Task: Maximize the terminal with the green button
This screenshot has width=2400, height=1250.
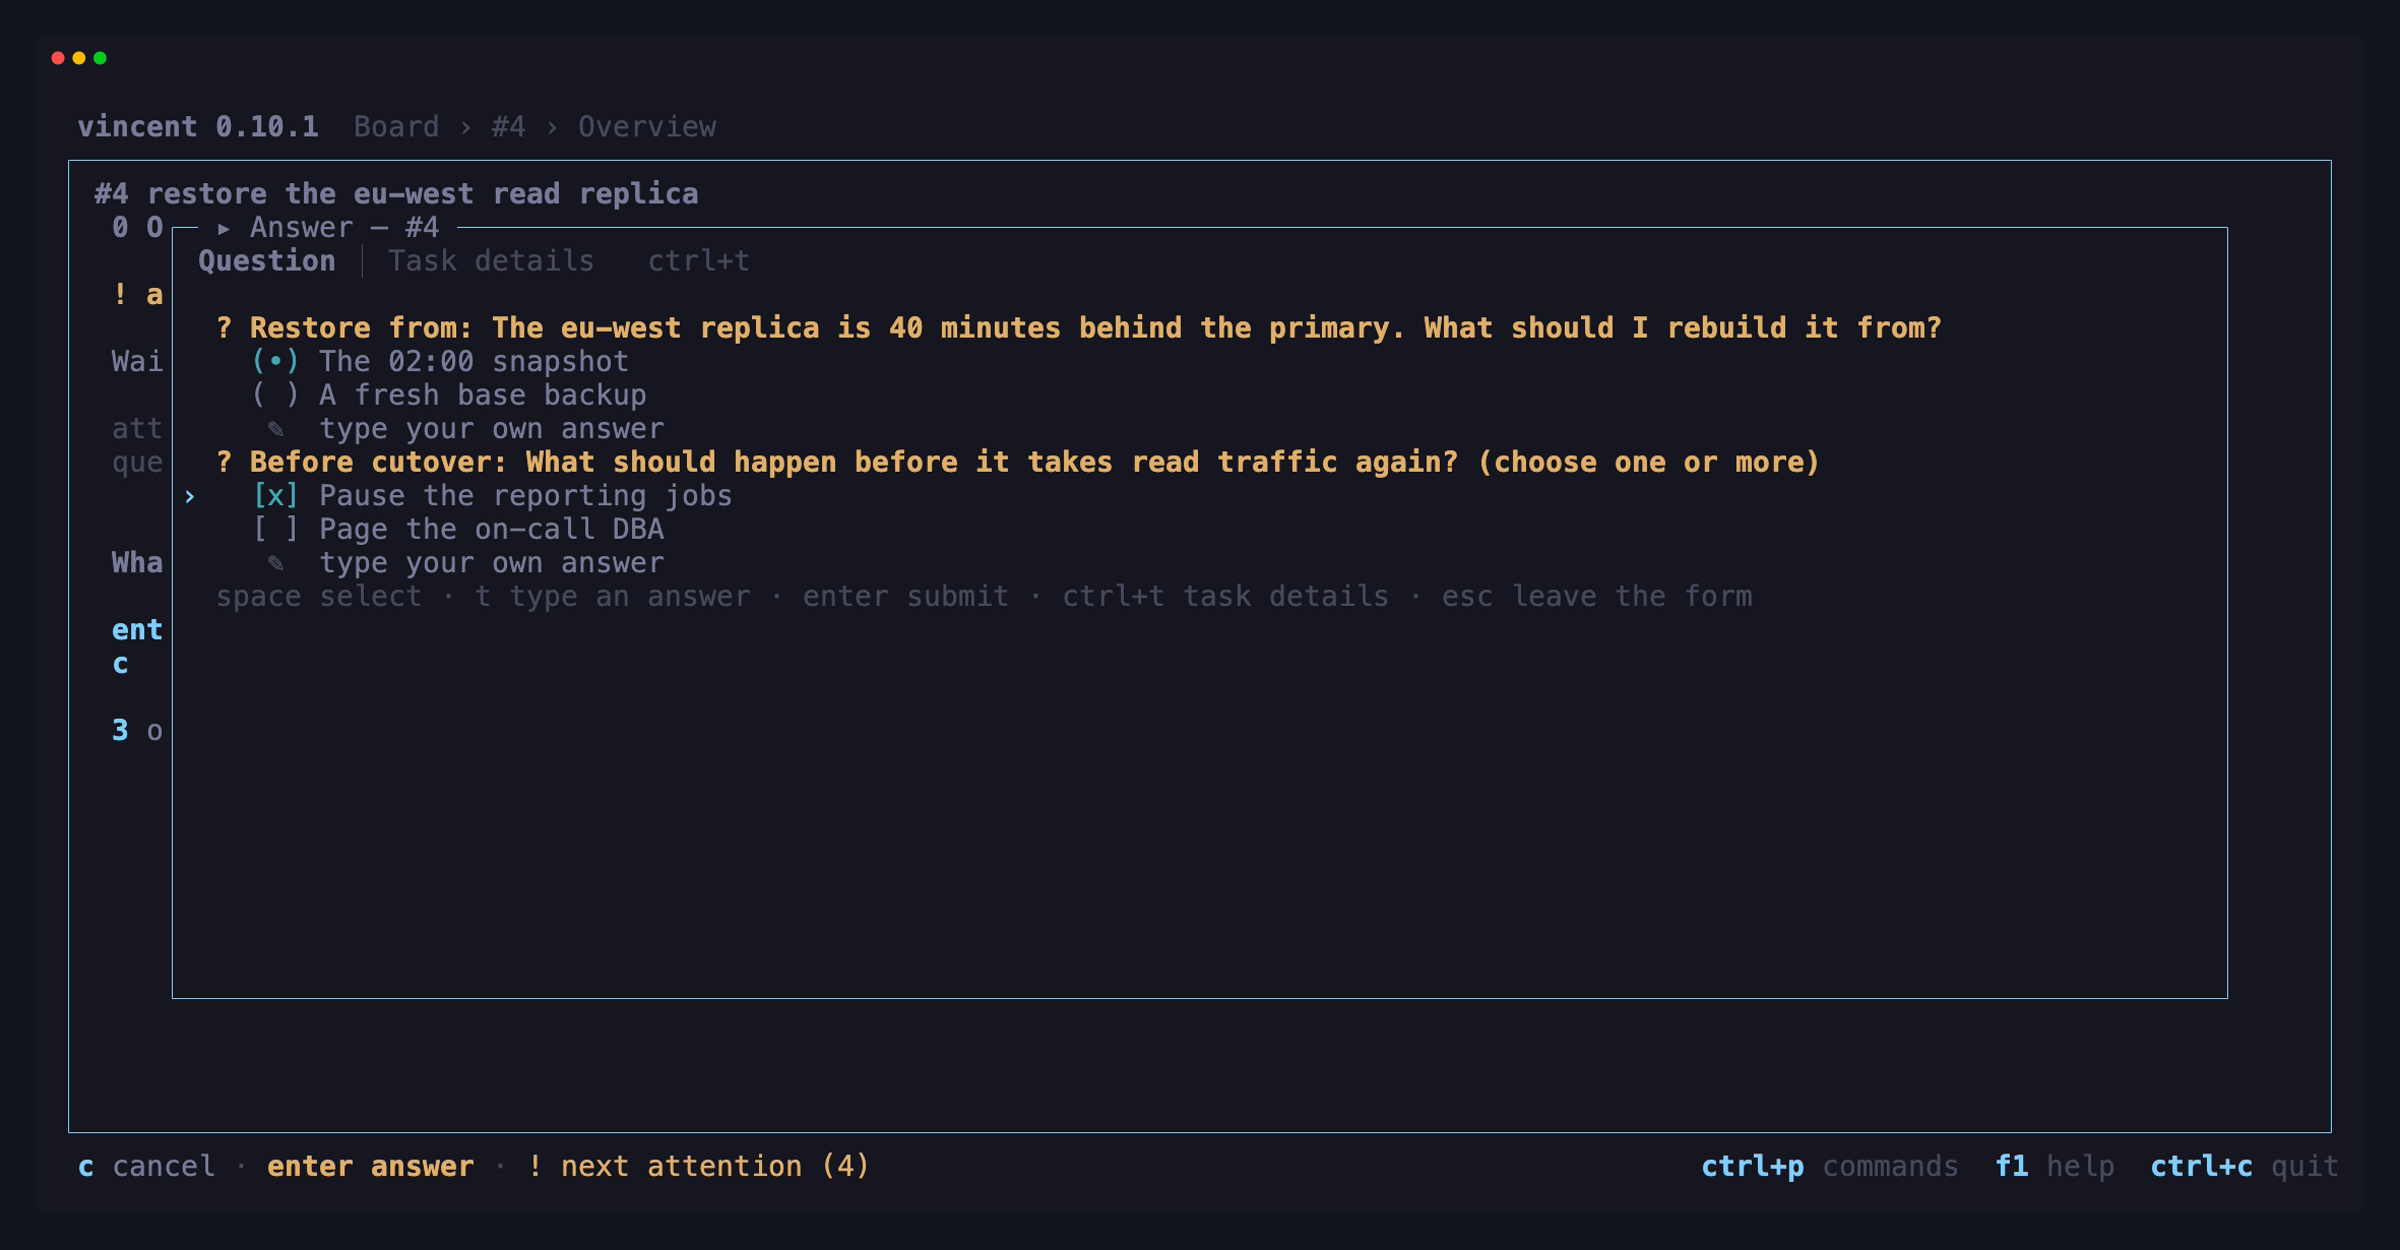Action: pyautogui.click(x=100, y=58)
